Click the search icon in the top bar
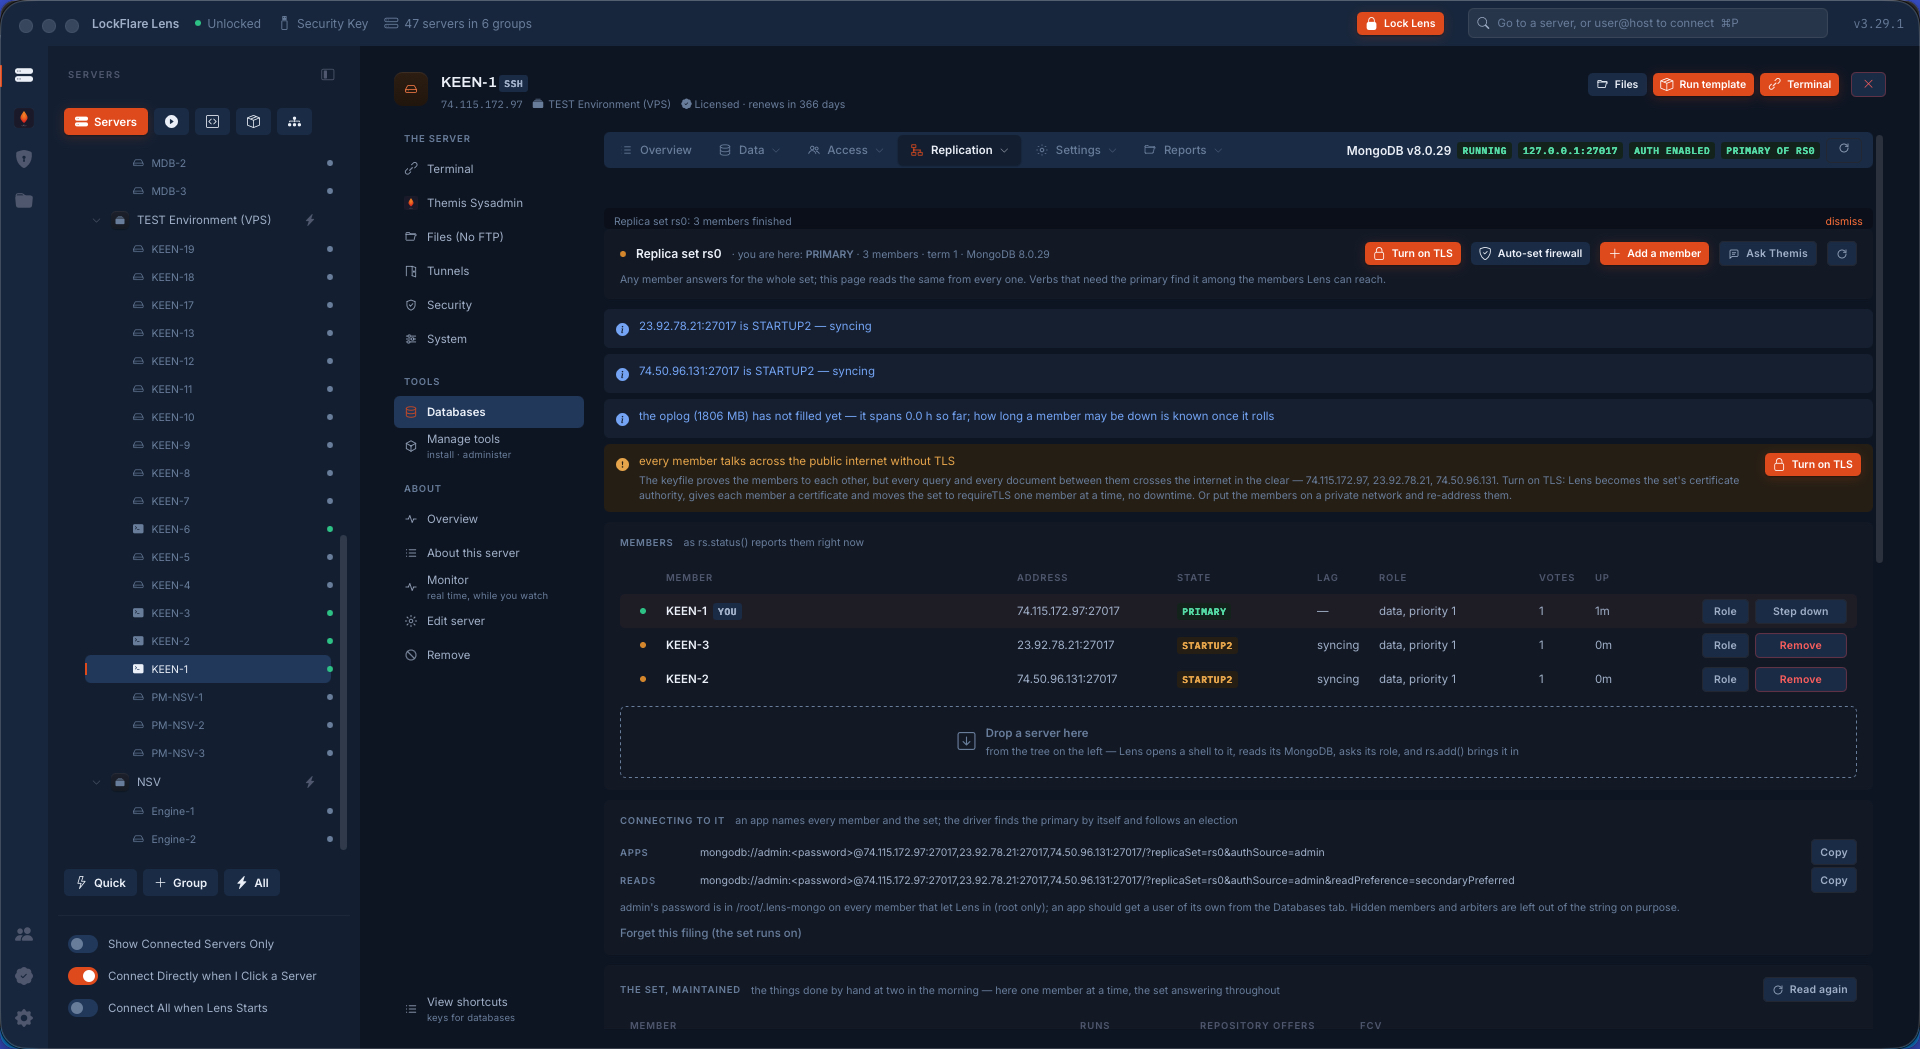 [1483, 23]
